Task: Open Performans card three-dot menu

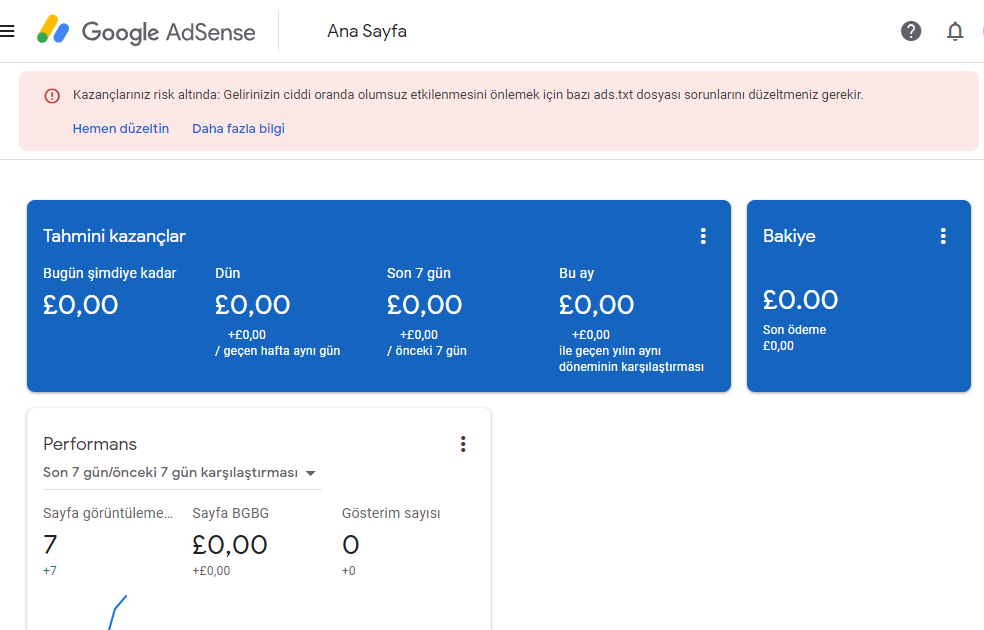Action: coord(463,444)
